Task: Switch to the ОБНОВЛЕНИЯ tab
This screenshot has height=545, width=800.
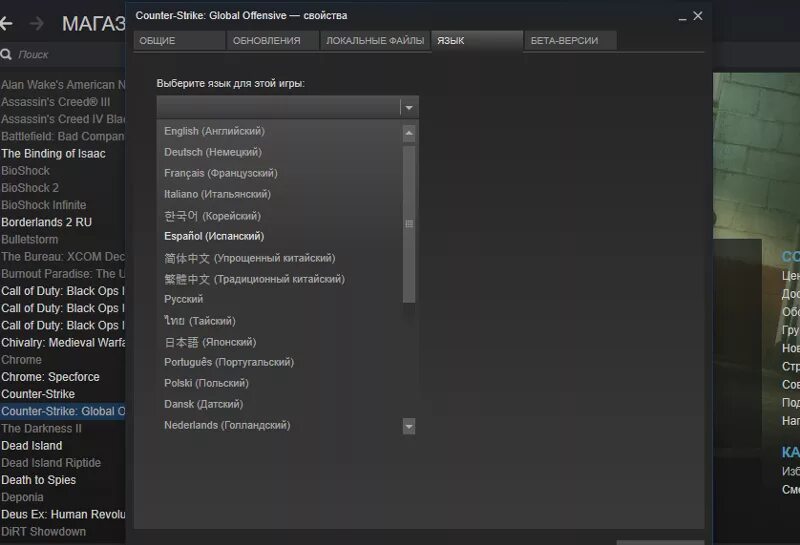Action: coord(272,41)
